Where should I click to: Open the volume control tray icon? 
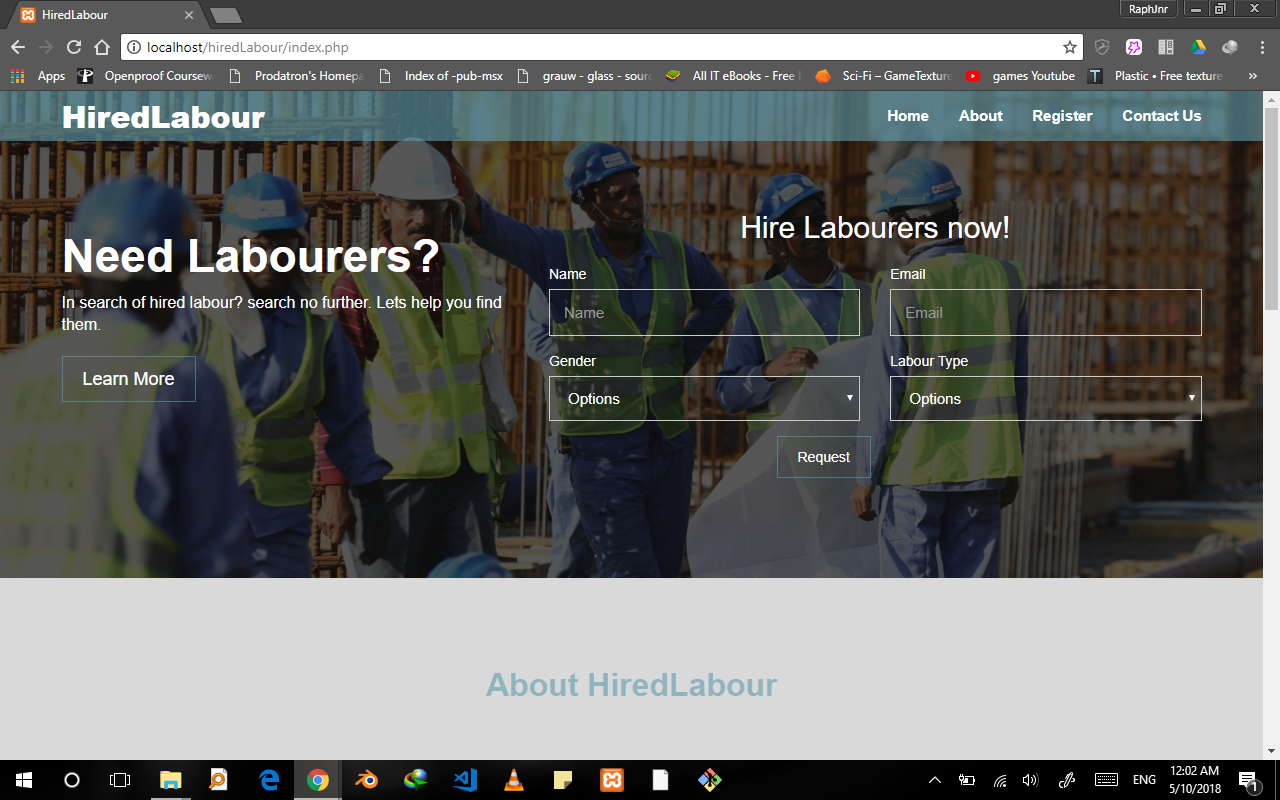1031,780
